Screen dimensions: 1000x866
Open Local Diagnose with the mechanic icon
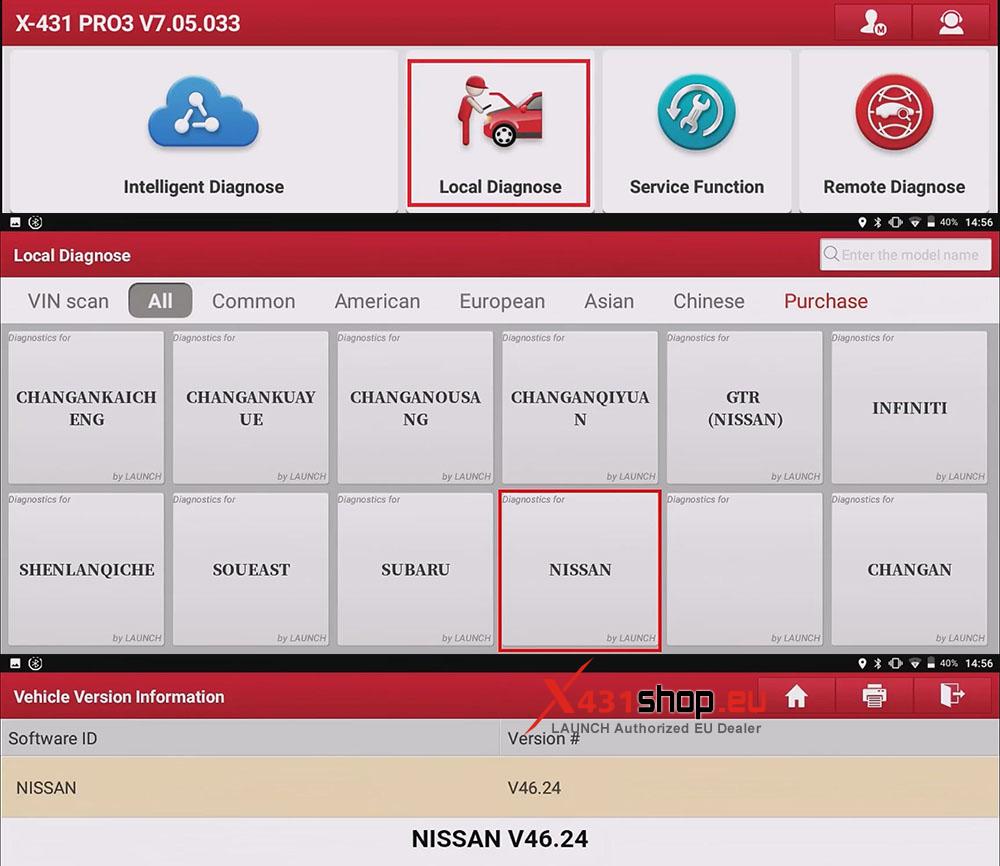click(x=499, y=133)
